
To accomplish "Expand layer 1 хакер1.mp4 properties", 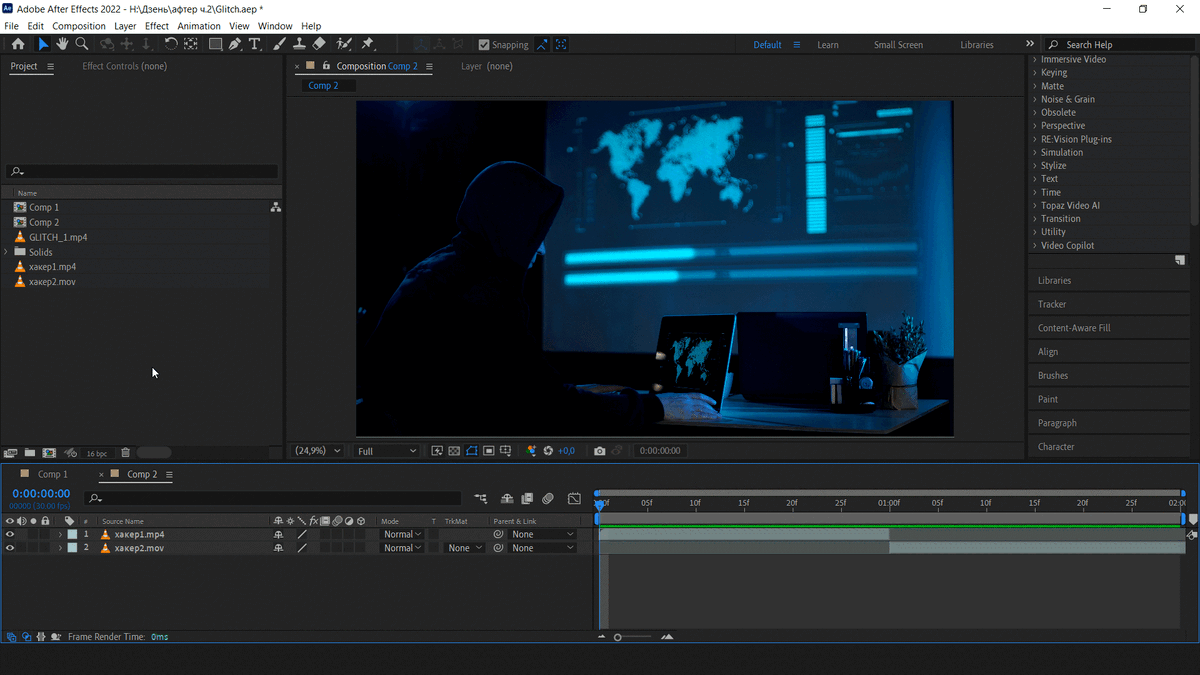I will click(60, 534).
